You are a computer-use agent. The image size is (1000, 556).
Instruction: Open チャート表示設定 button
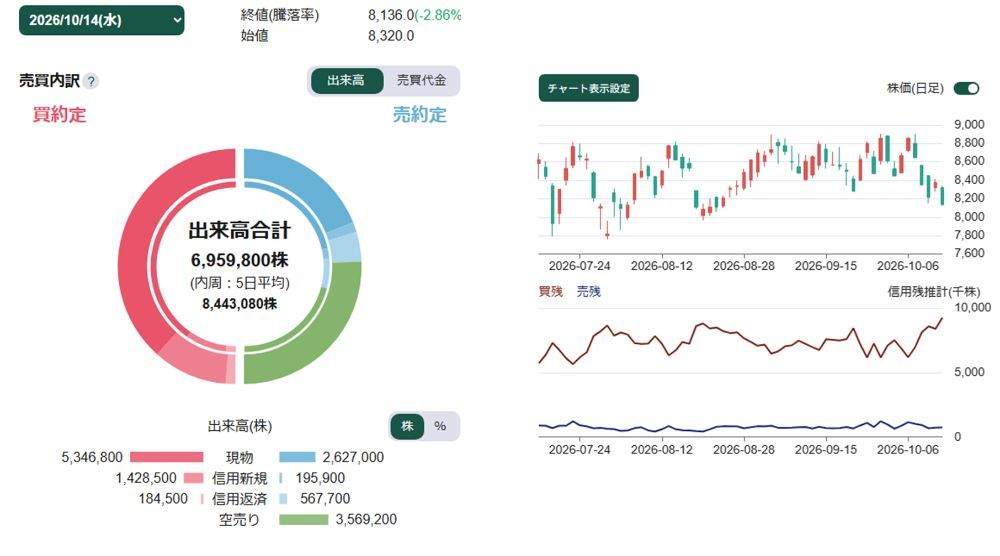point(589,88)
